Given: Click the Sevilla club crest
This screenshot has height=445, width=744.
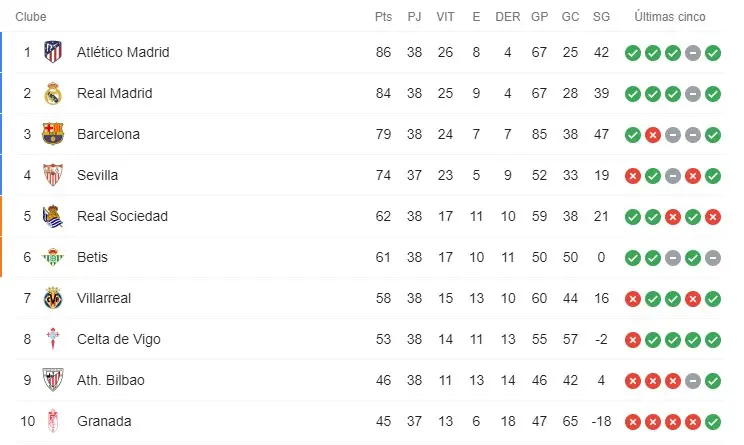Looking at the screenshot, I should pos(53,175).
